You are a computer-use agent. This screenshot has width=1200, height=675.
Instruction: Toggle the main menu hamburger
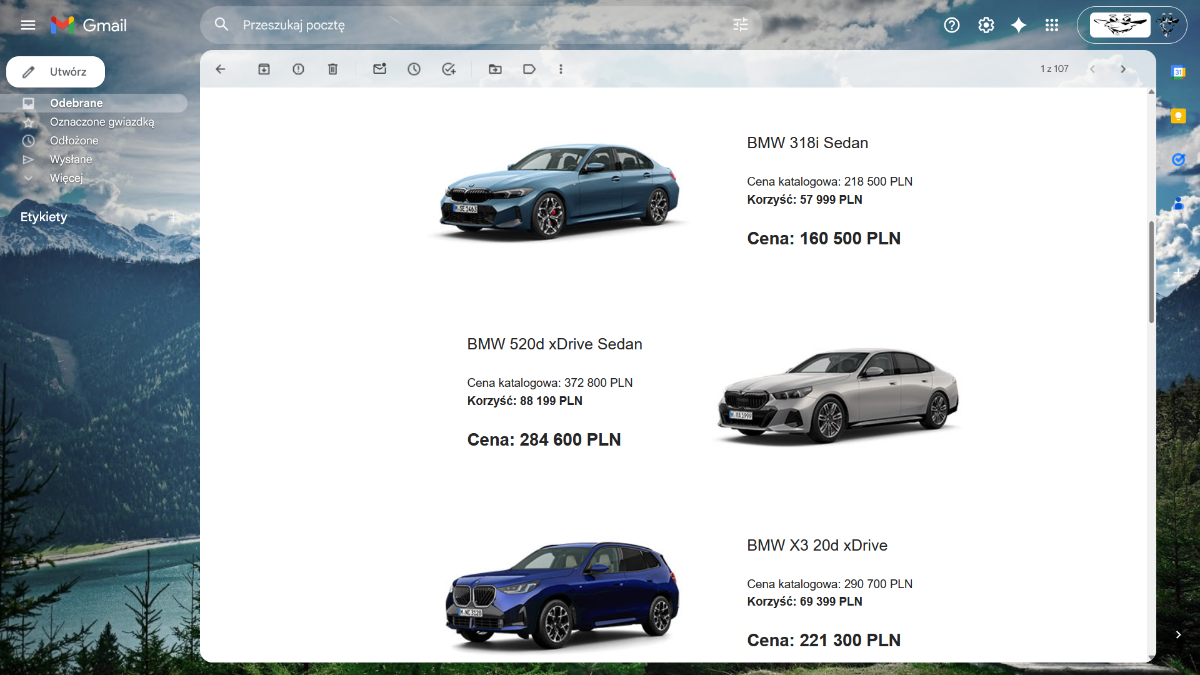pyautogui.click(x=28, y=25)
